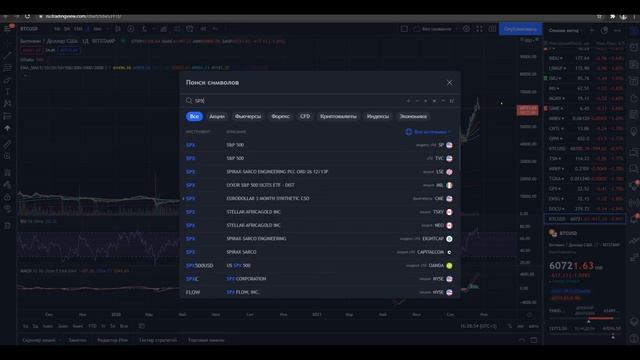640x360 pixels.
Task: Toggle the лог price scale option
Action: pyautogui.click(x=520, y=326)
